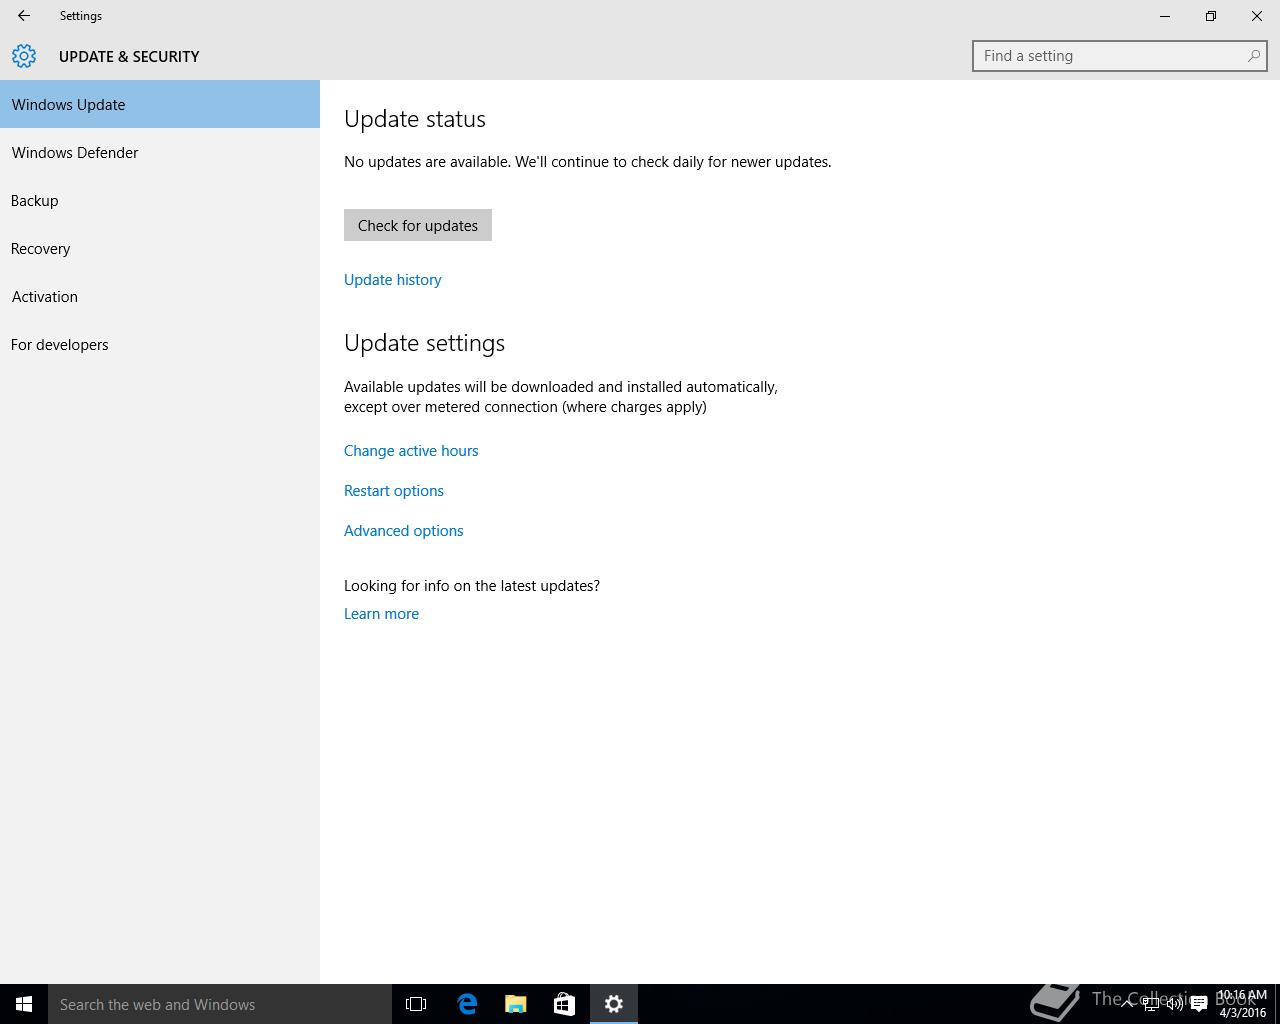This screenshot has width=1280, height=1024.
Task: Open Action Center notifications icon
Action: pyautogui.click(x=1199, y=1004)
